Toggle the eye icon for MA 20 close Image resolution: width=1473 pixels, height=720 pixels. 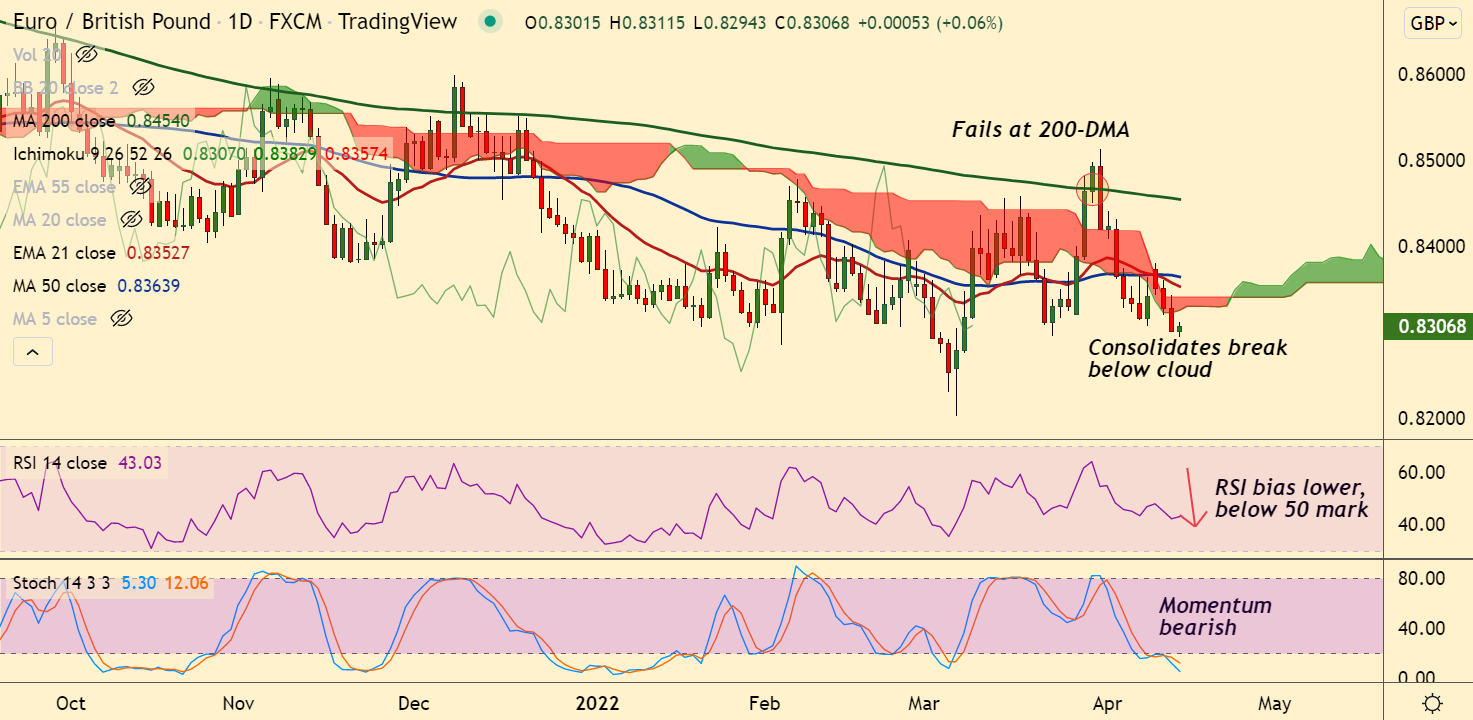click(x=130, y=220)
